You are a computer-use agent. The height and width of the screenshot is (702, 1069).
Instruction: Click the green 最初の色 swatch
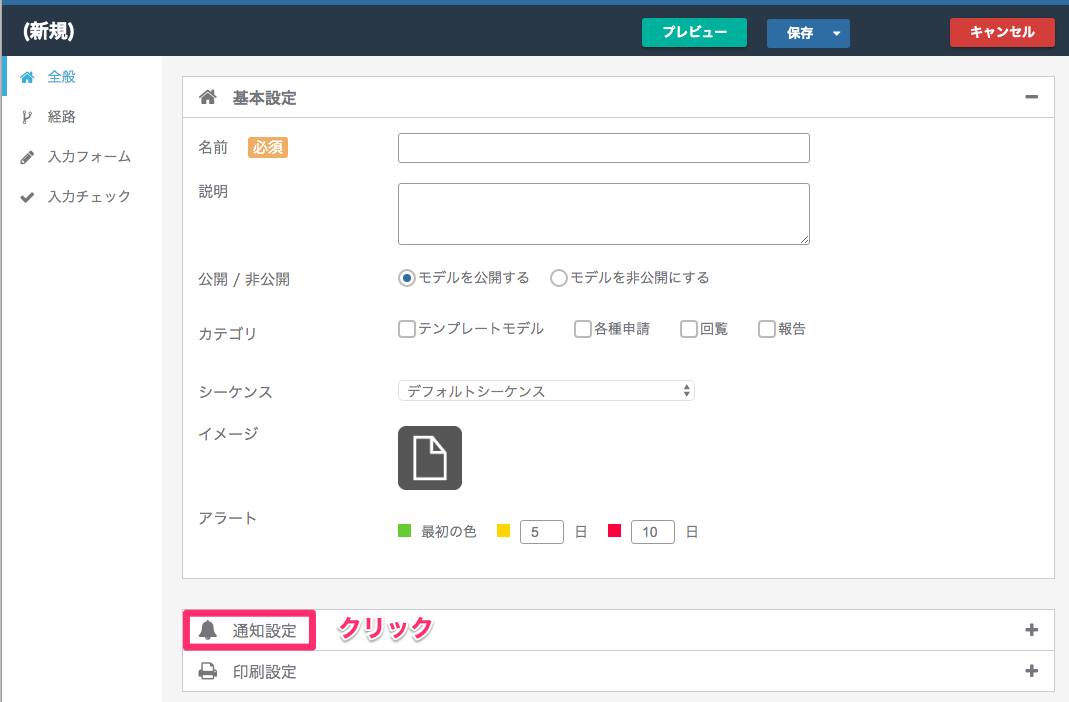click(404, 531)
